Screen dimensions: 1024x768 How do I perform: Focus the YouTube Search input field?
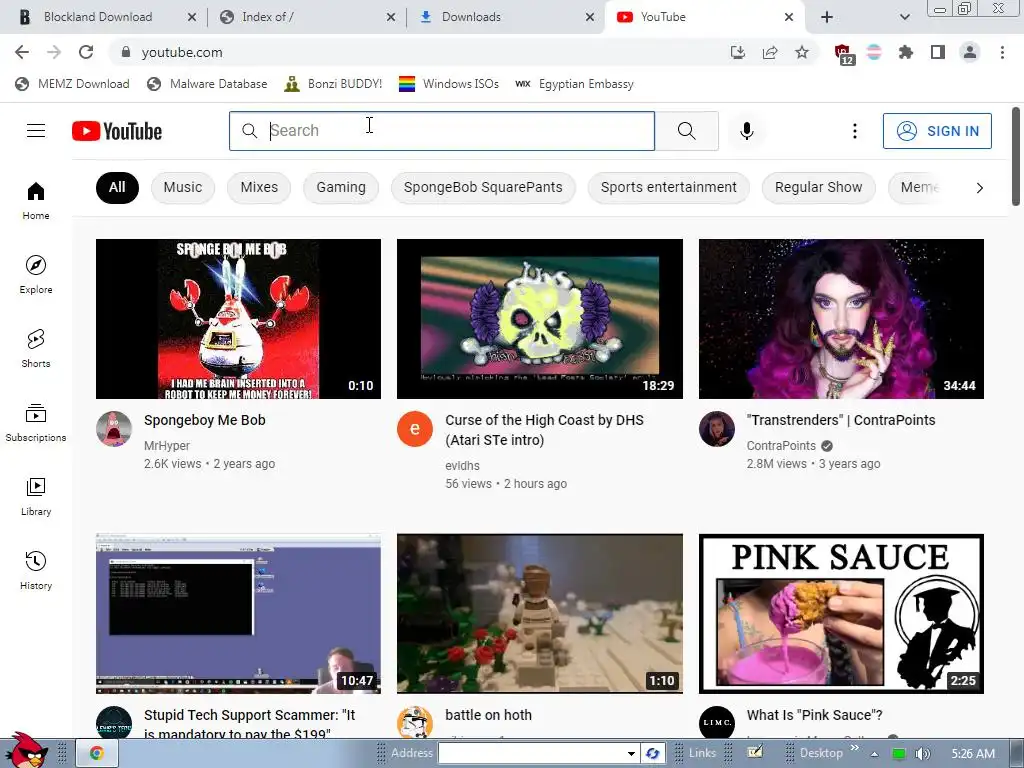click(x=442, y=131)
